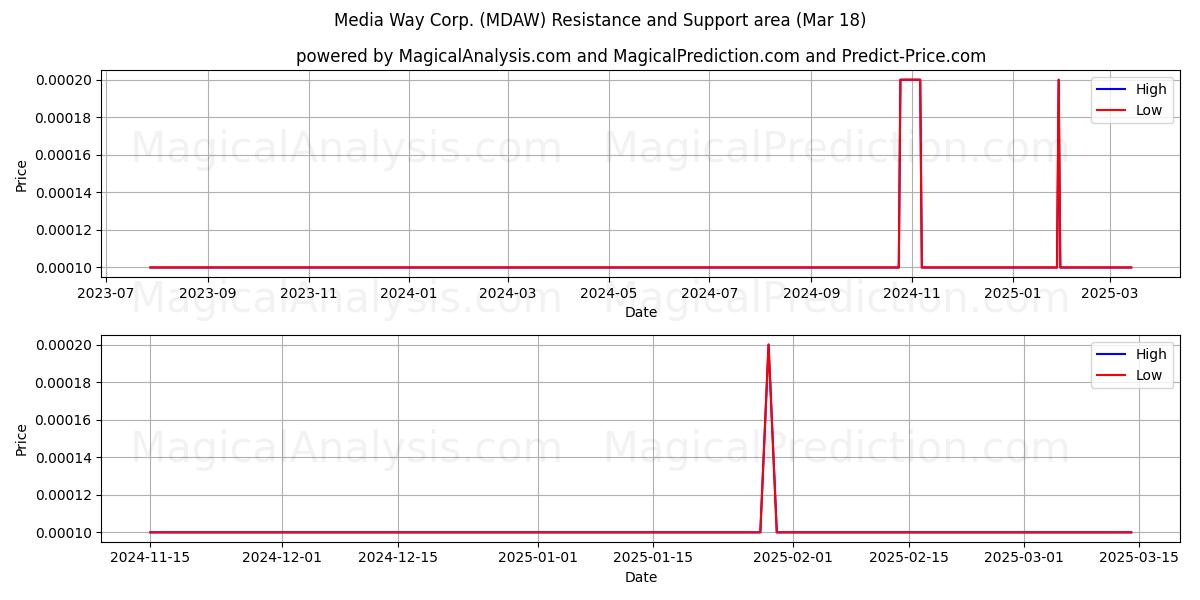
Task: Click the 2024-11-15 tick label on bottom axis
Action: point(150,558)
